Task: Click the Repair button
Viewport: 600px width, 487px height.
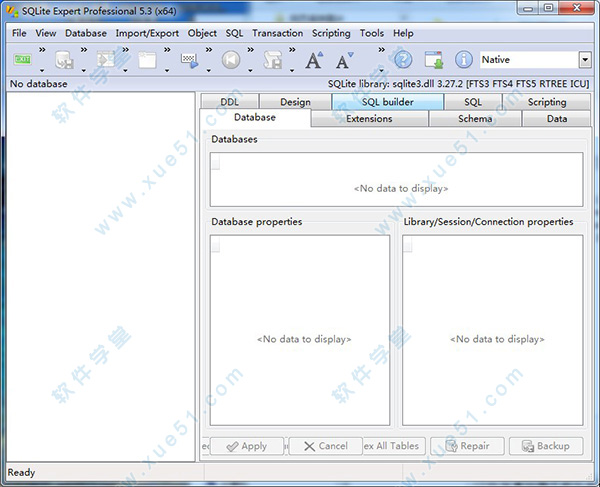Action: (x=468, y=446)
